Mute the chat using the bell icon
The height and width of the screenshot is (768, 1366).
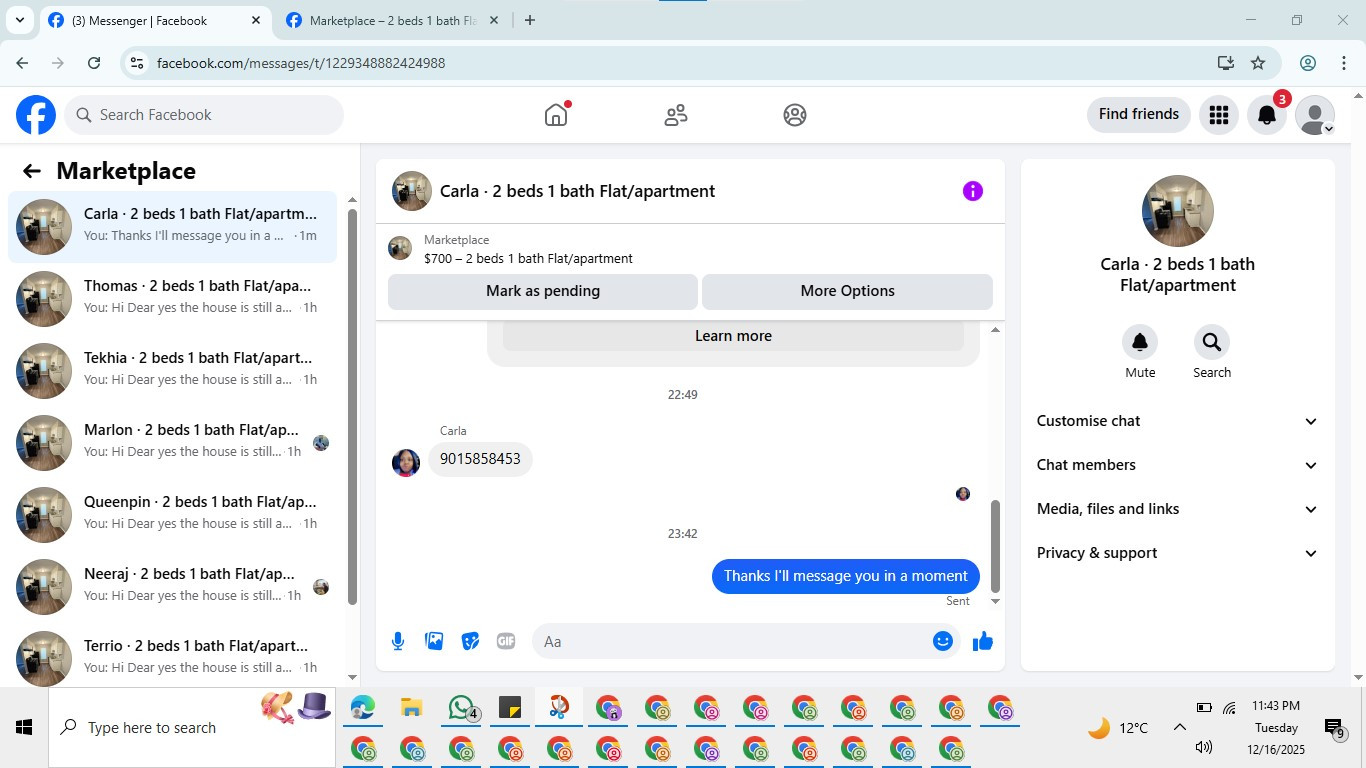[x=1140, y=343]
